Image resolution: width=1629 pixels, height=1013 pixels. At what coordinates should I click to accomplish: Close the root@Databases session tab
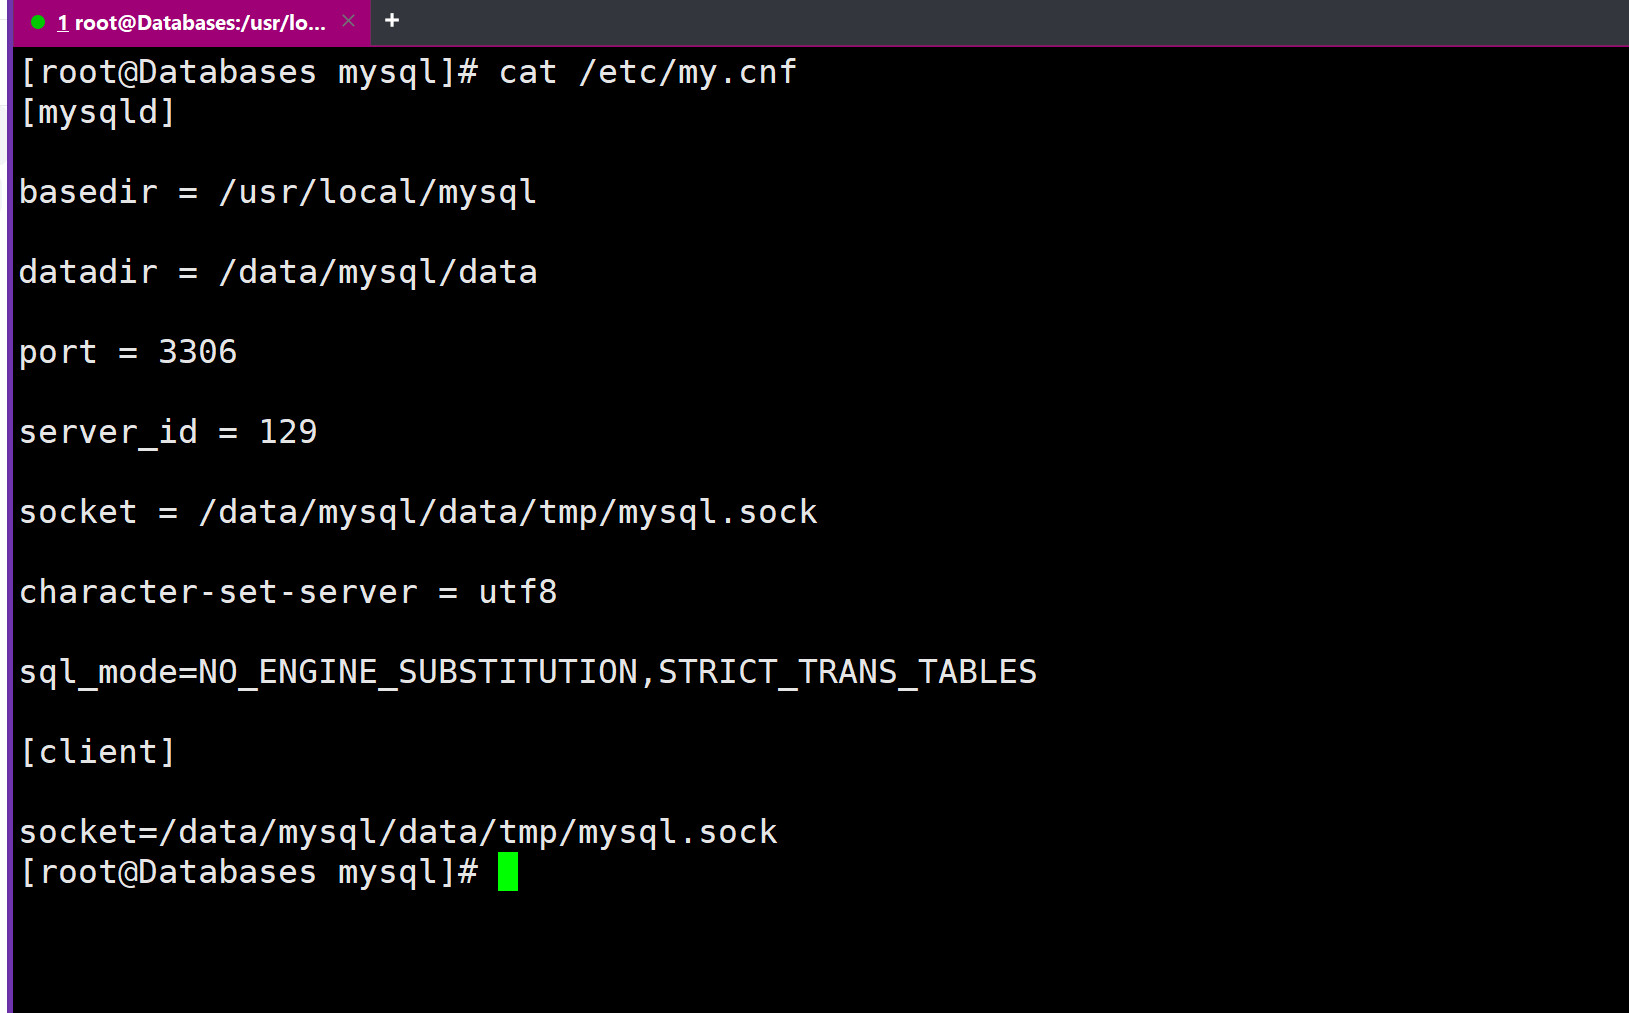point(348,21)
